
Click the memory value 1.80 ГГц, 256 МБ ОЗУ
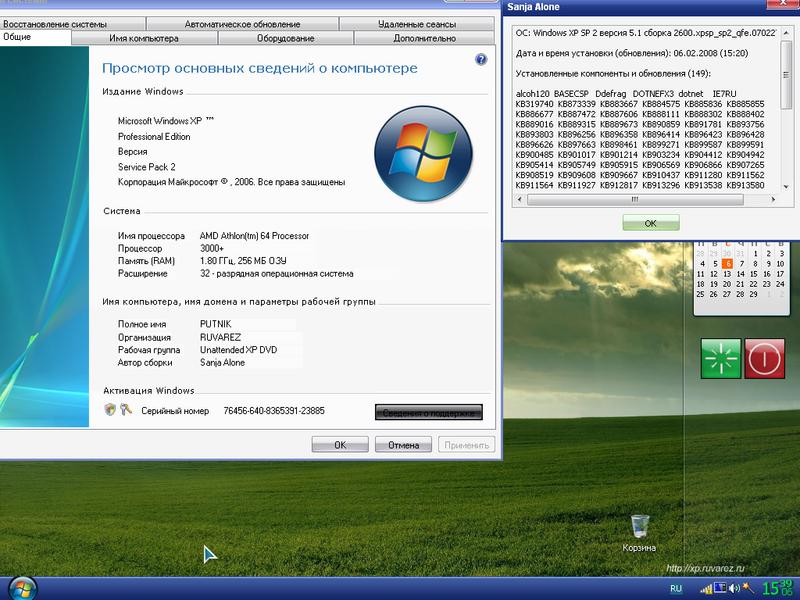243,261
